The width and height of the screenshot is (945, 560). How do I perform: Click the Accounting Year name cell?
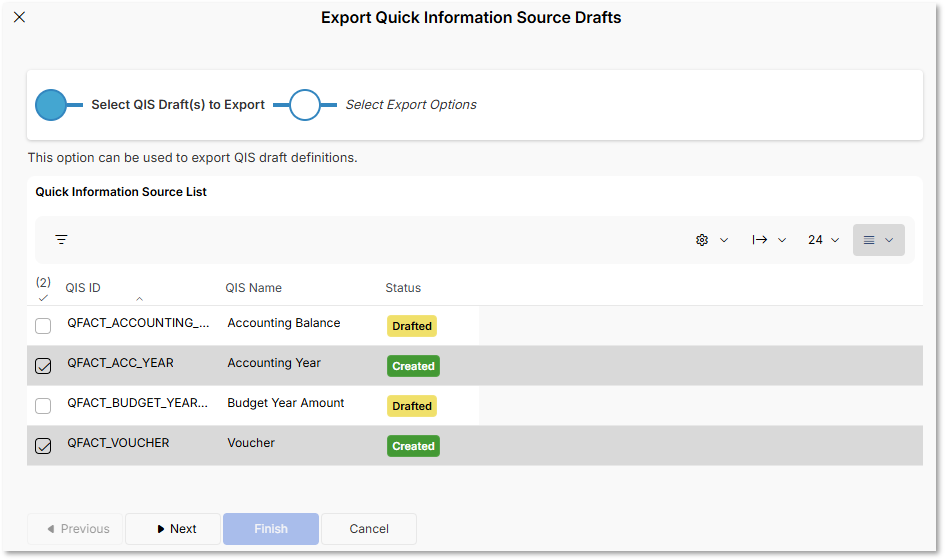pos(274,362)
